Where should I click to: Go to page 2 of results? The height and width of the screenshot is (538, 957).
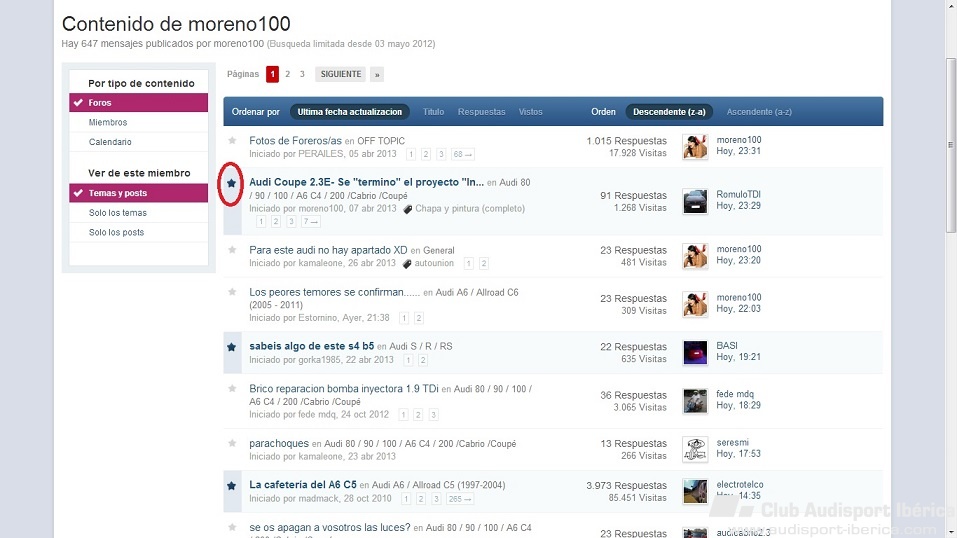(287, 74)
